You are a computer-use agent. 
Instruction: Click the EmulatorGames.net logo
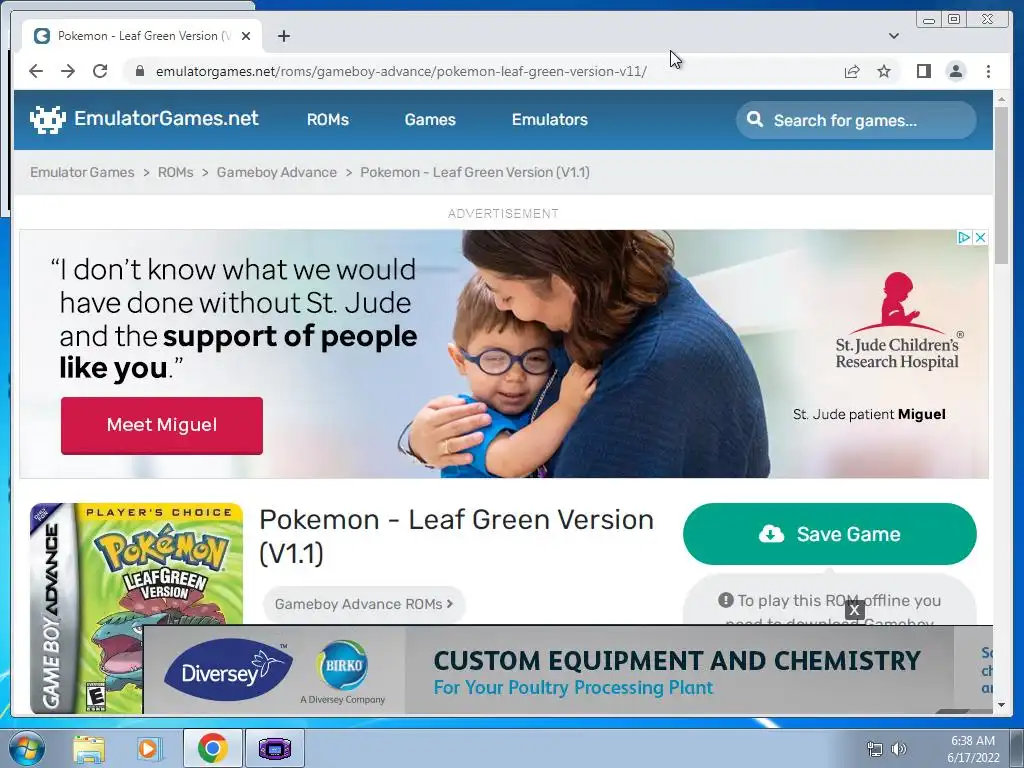tap(144, 119)
